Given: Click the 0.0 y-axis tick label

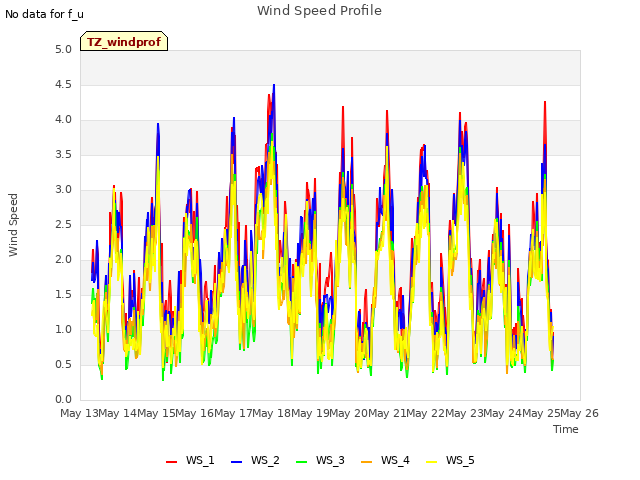Looking at the screenshot, I should (x=64, y=400).
